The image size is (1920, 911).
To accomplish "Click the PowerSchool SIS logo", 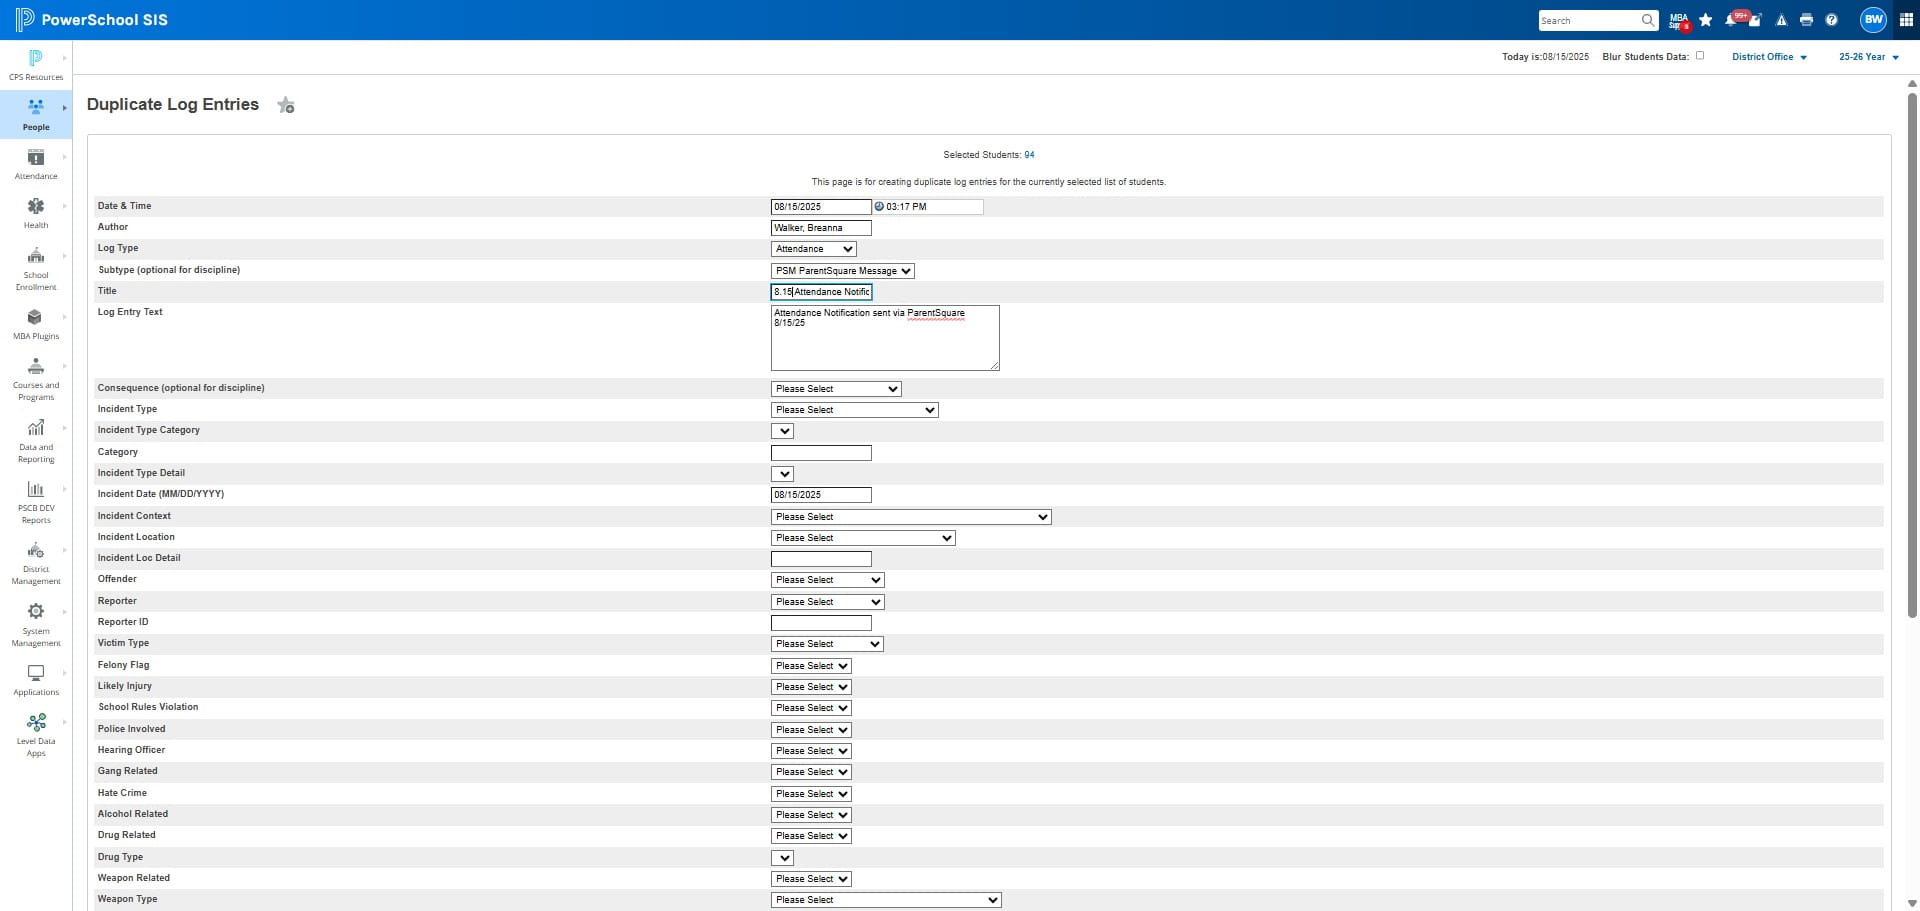I will coord(91,20).
